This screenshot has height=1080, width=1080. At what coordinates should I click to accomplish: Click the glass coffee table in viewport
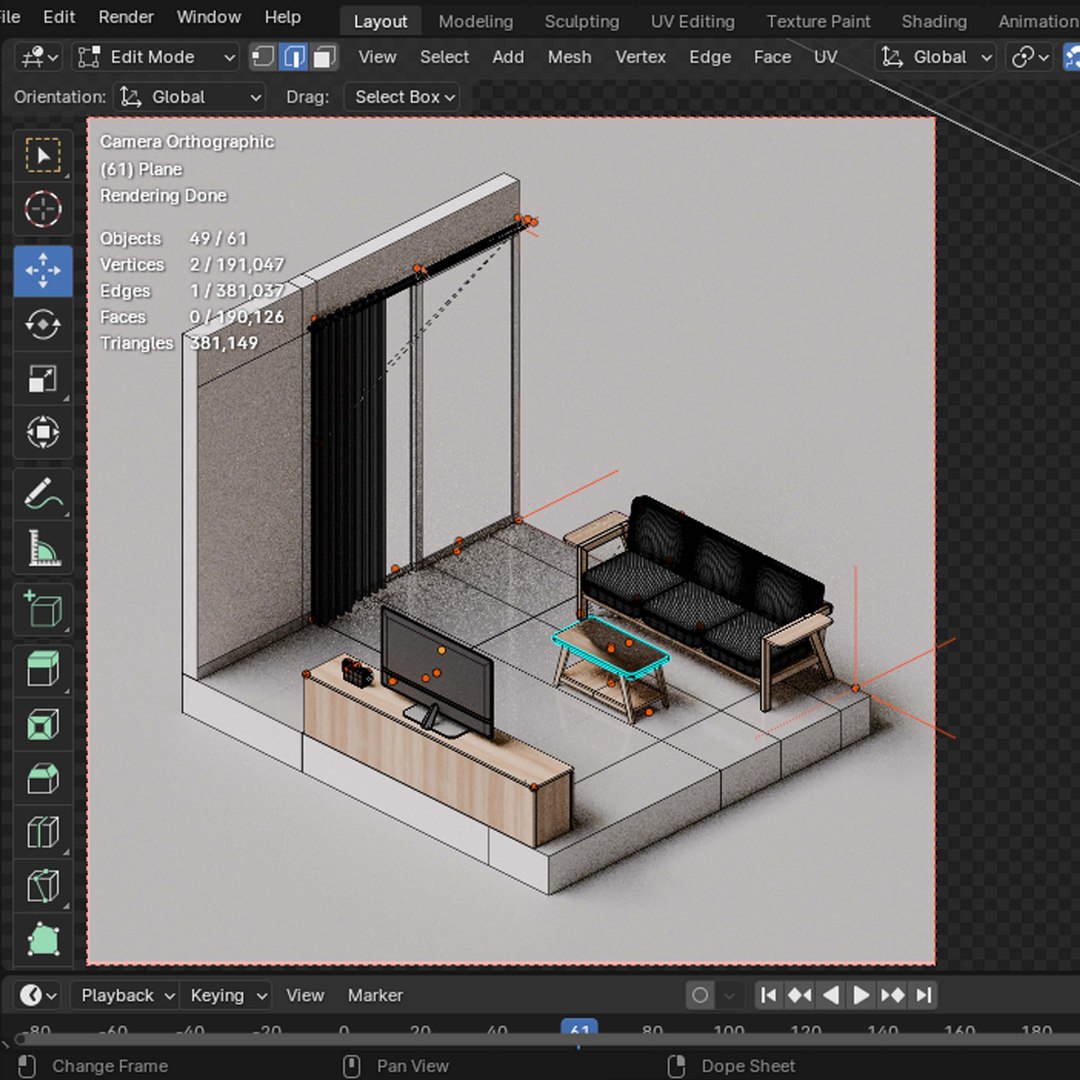pos(611,667)
